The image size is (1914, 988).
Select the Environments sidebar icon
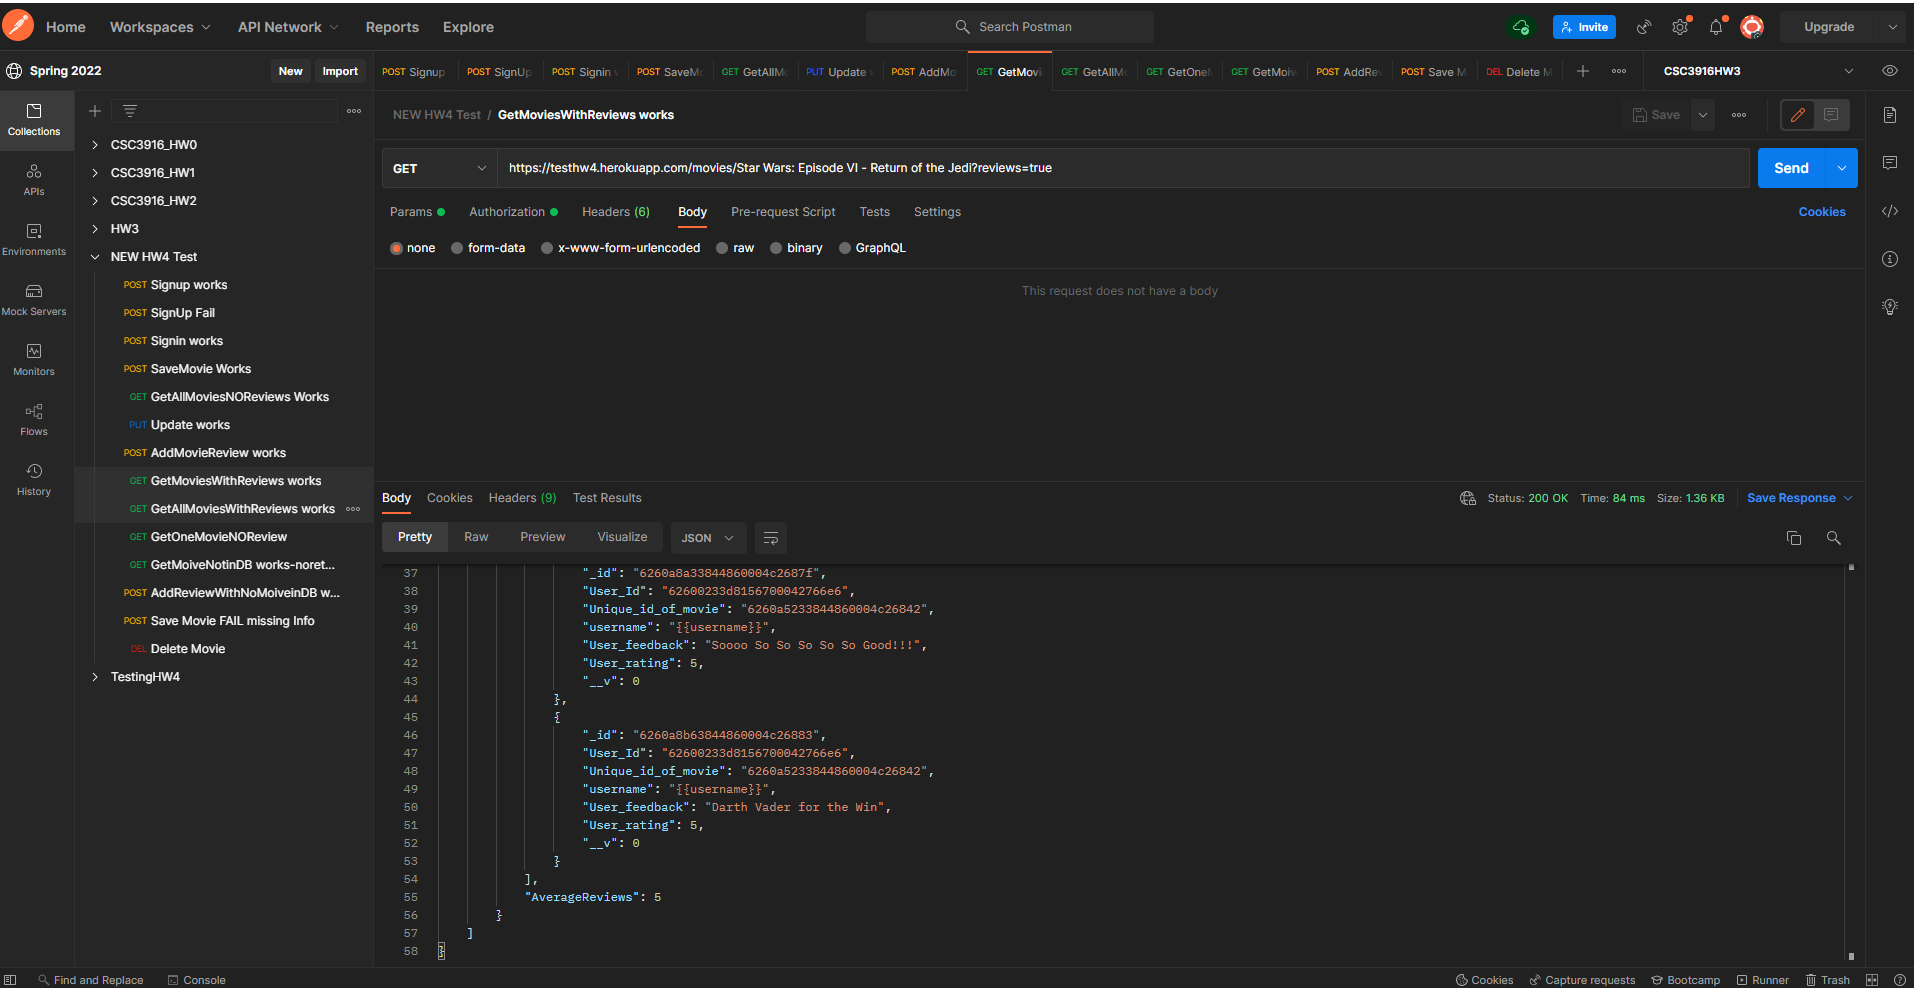[x=34, y=238]
